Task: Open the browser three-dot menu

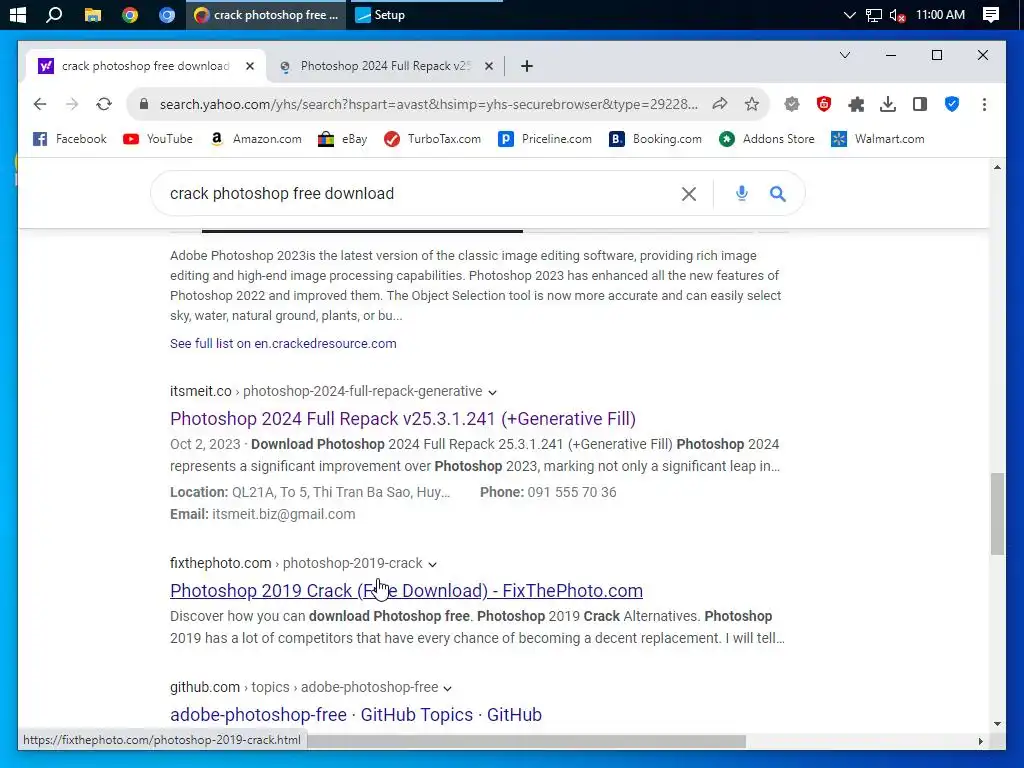Action: 984,104
